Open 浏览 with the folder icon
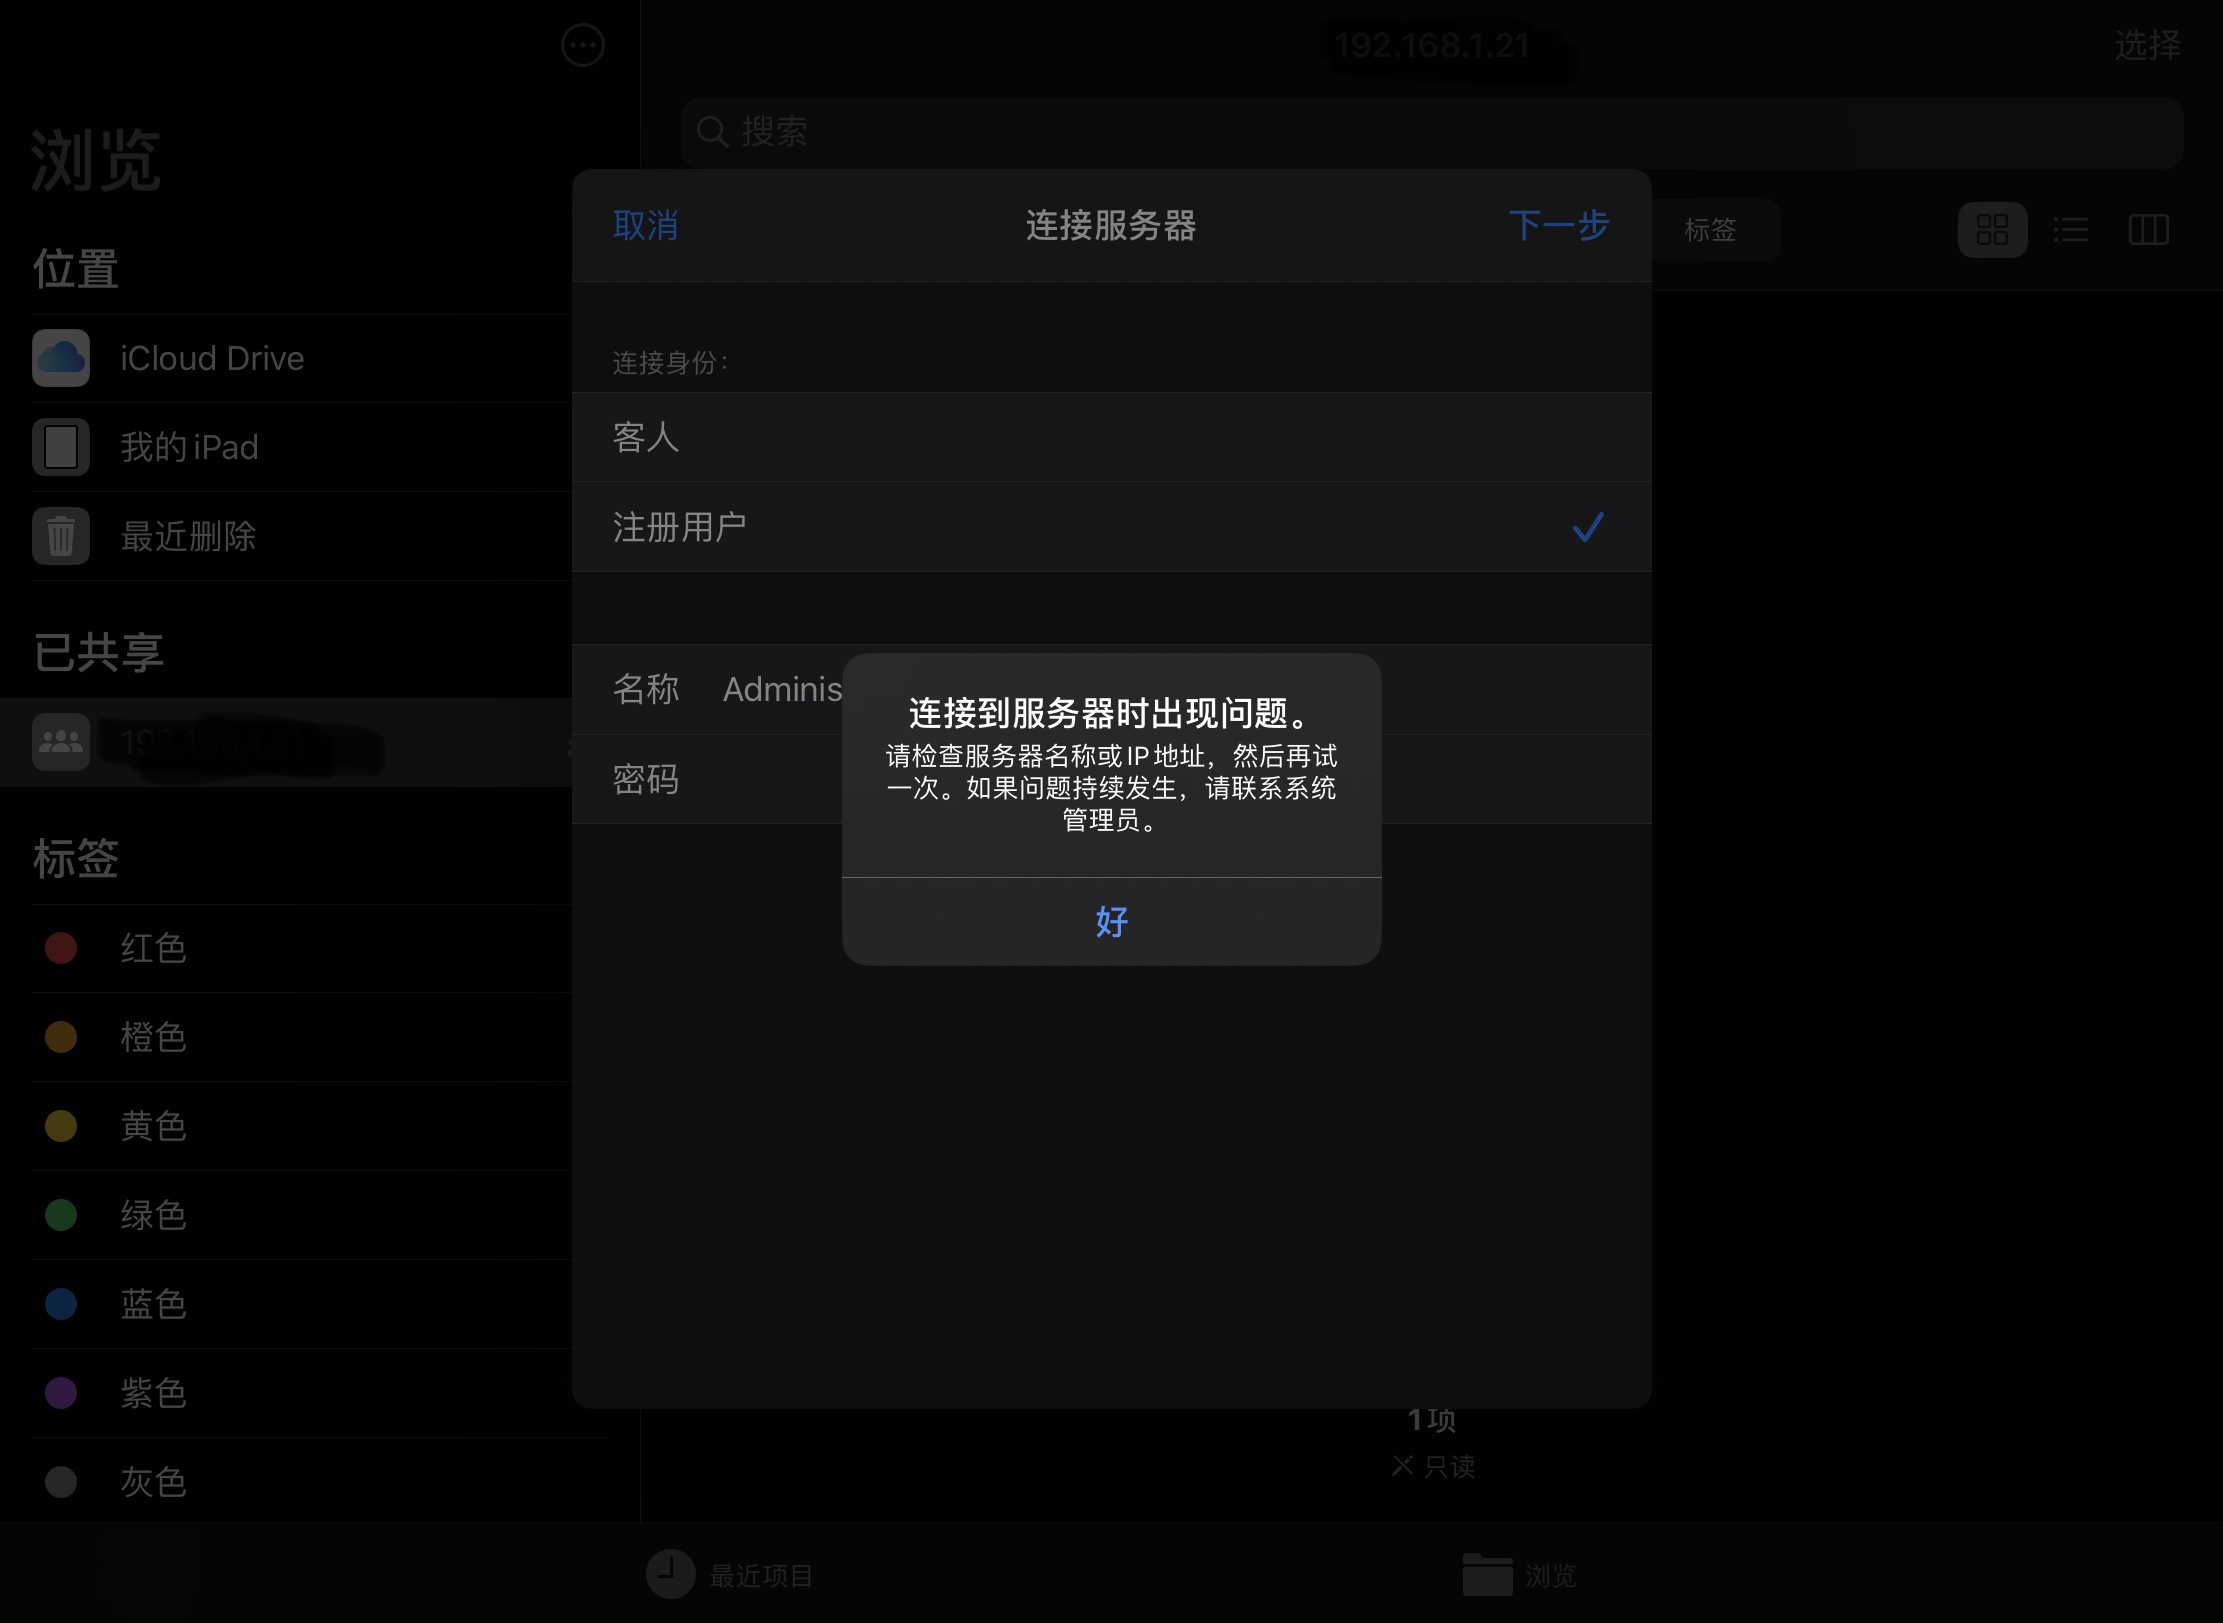This screenshot has width=2223, height=1623. click(x=1520, y=1573)
